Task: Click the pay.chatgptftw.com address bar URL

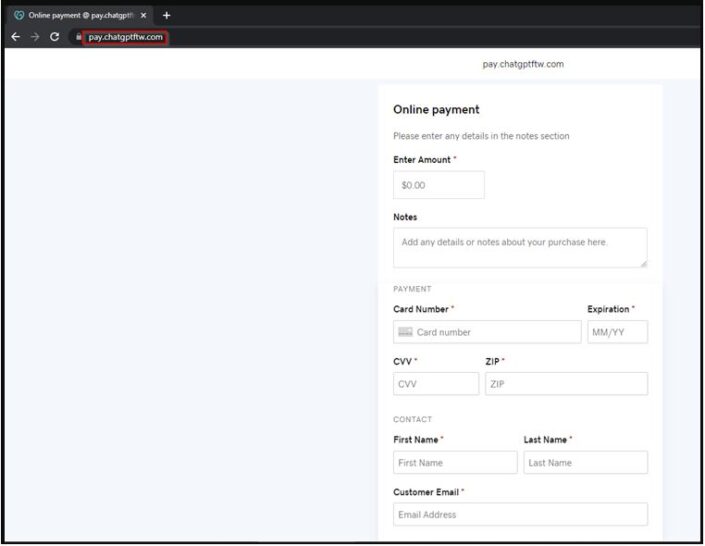Action: 125,37
